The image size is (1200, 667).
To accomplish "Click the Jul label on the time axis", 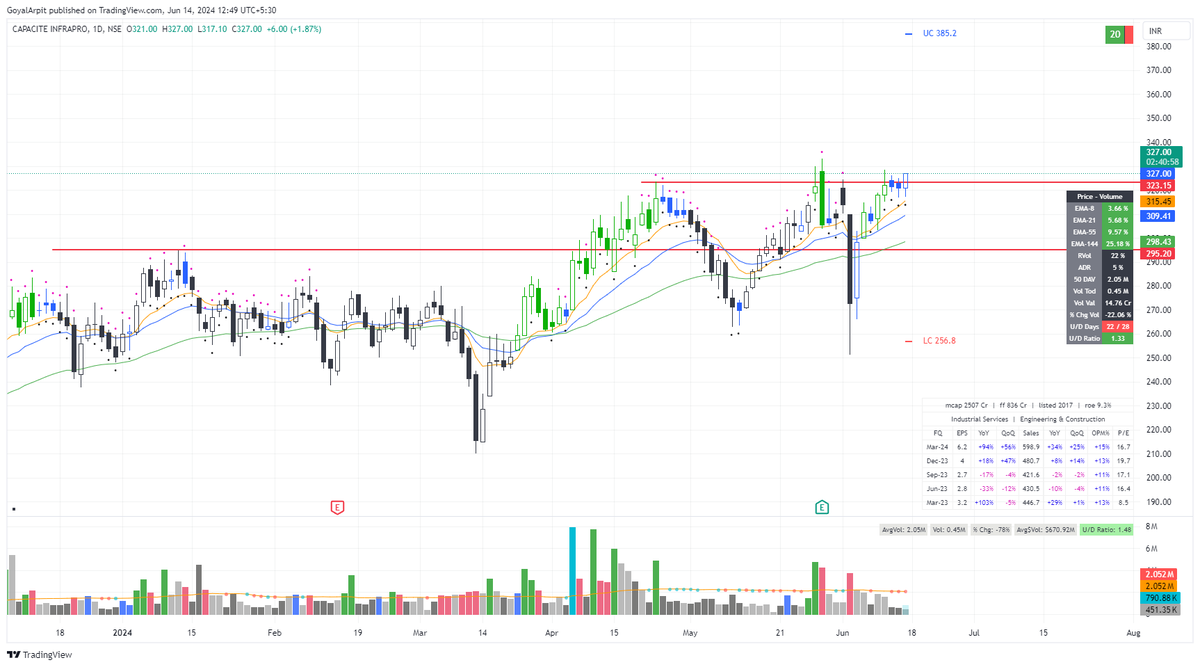I will click(972, 633).
